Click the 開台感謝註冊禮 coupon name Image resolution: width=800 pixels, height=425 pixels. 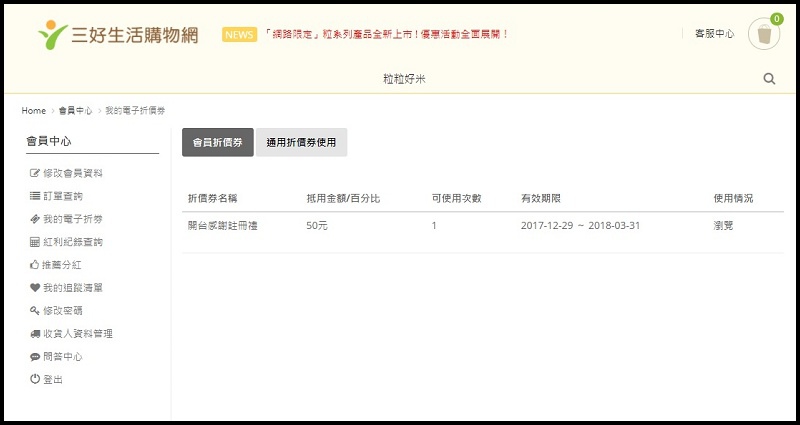tap(222, 226)
